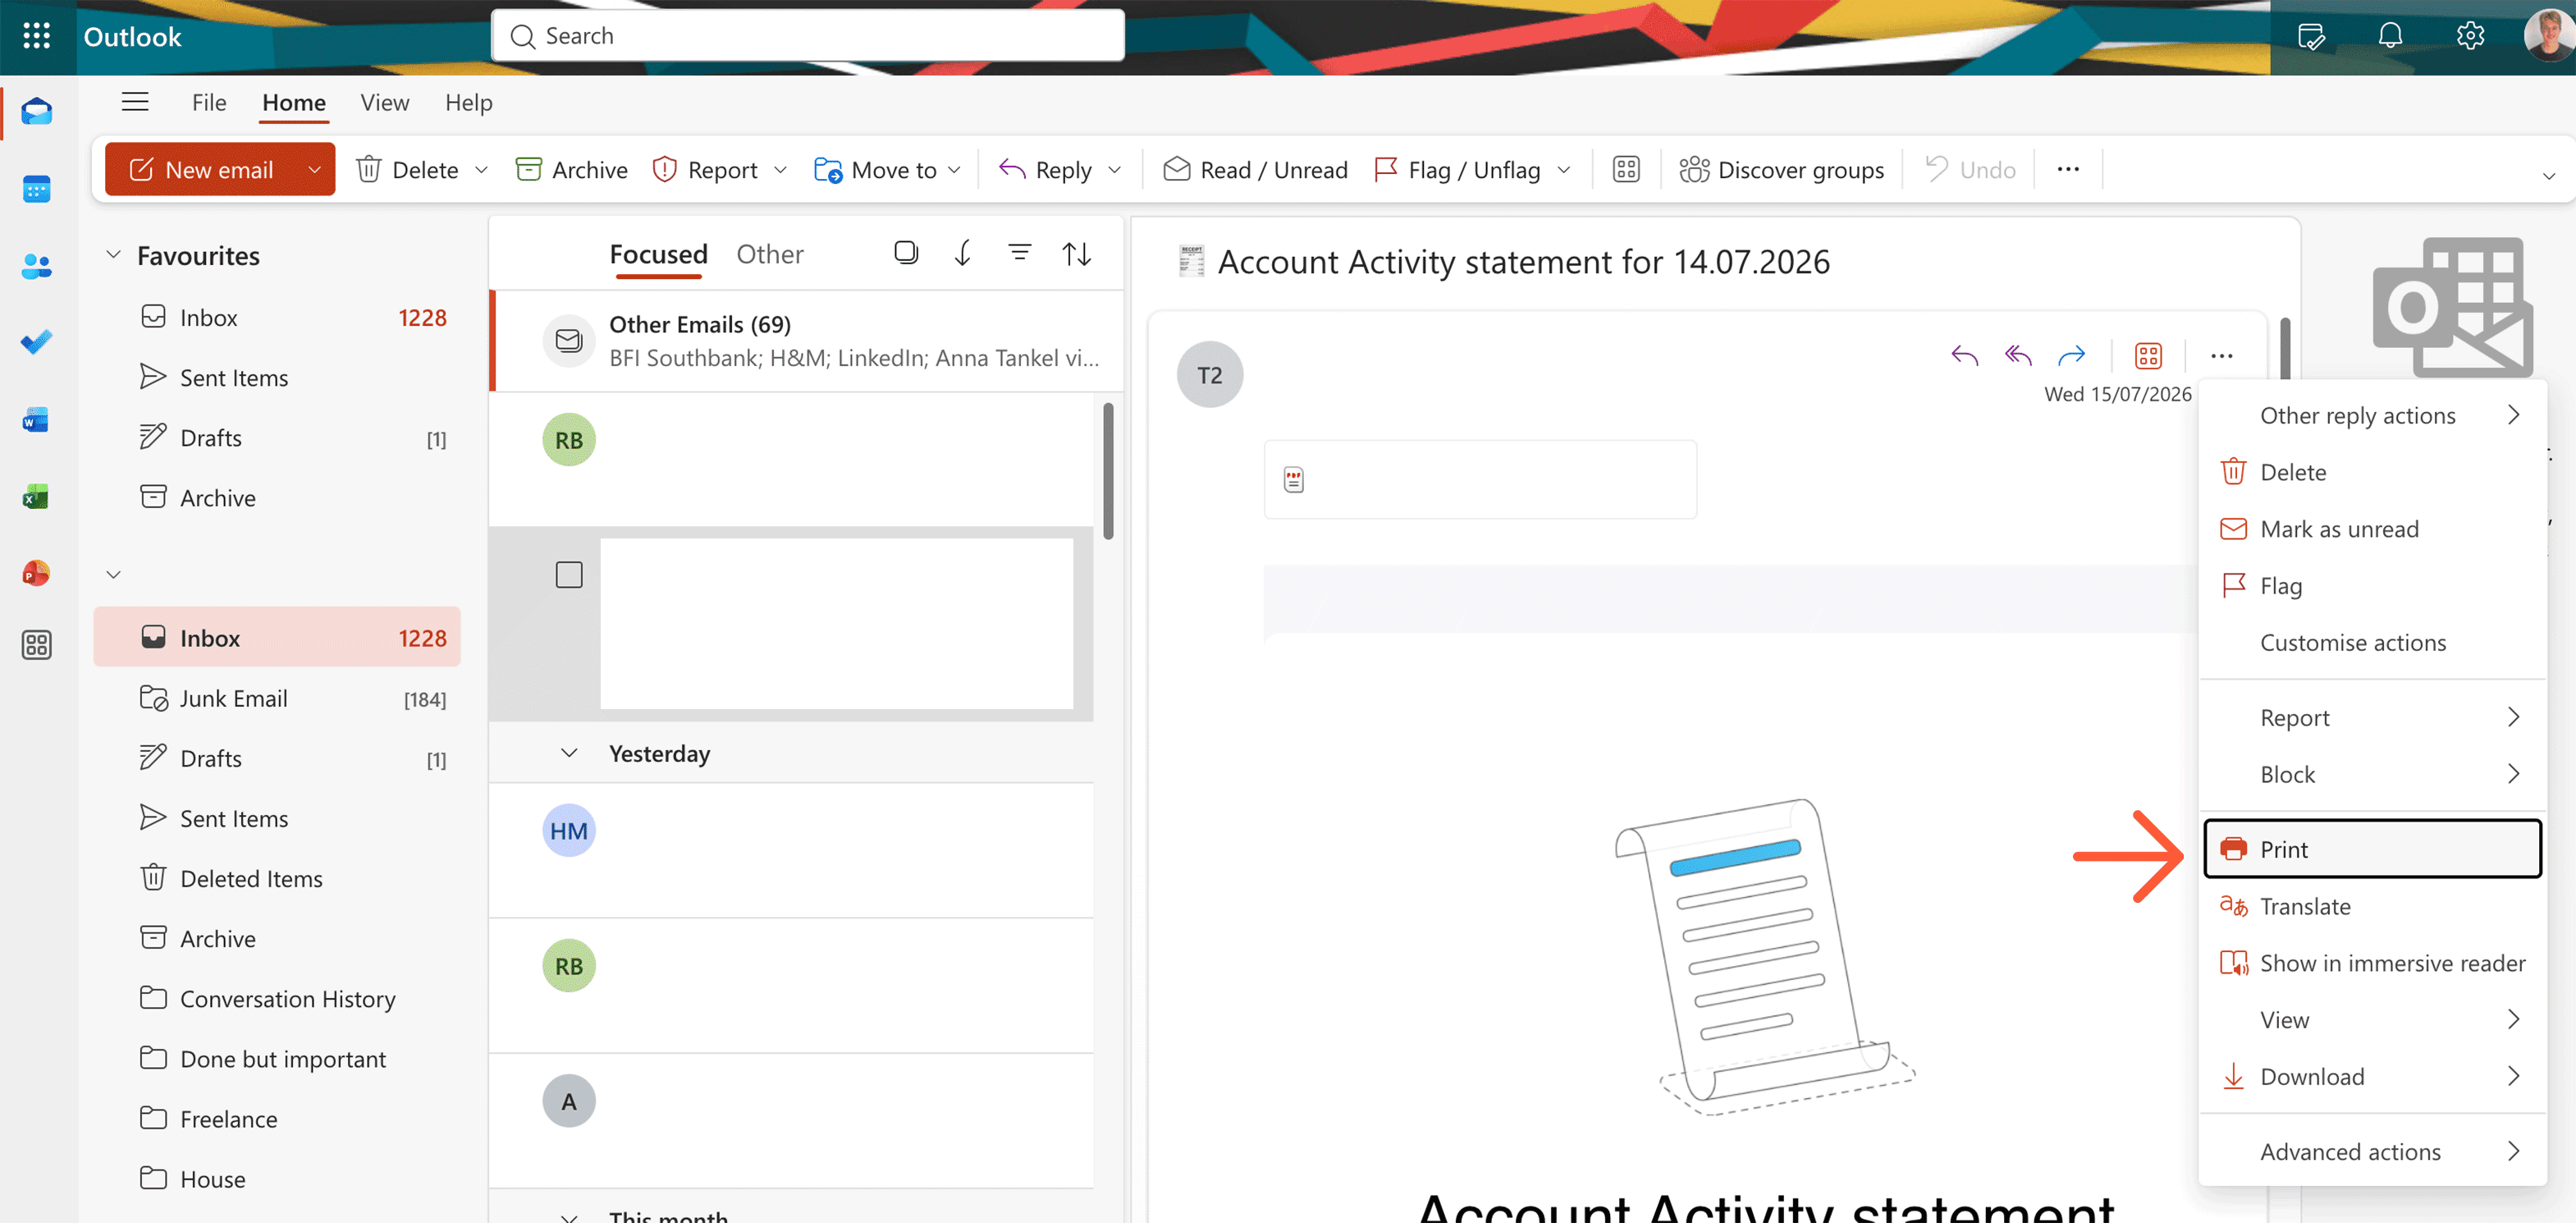Tick the checkbox on the selected message
Screen dimensions: 2576x1223
569,575
